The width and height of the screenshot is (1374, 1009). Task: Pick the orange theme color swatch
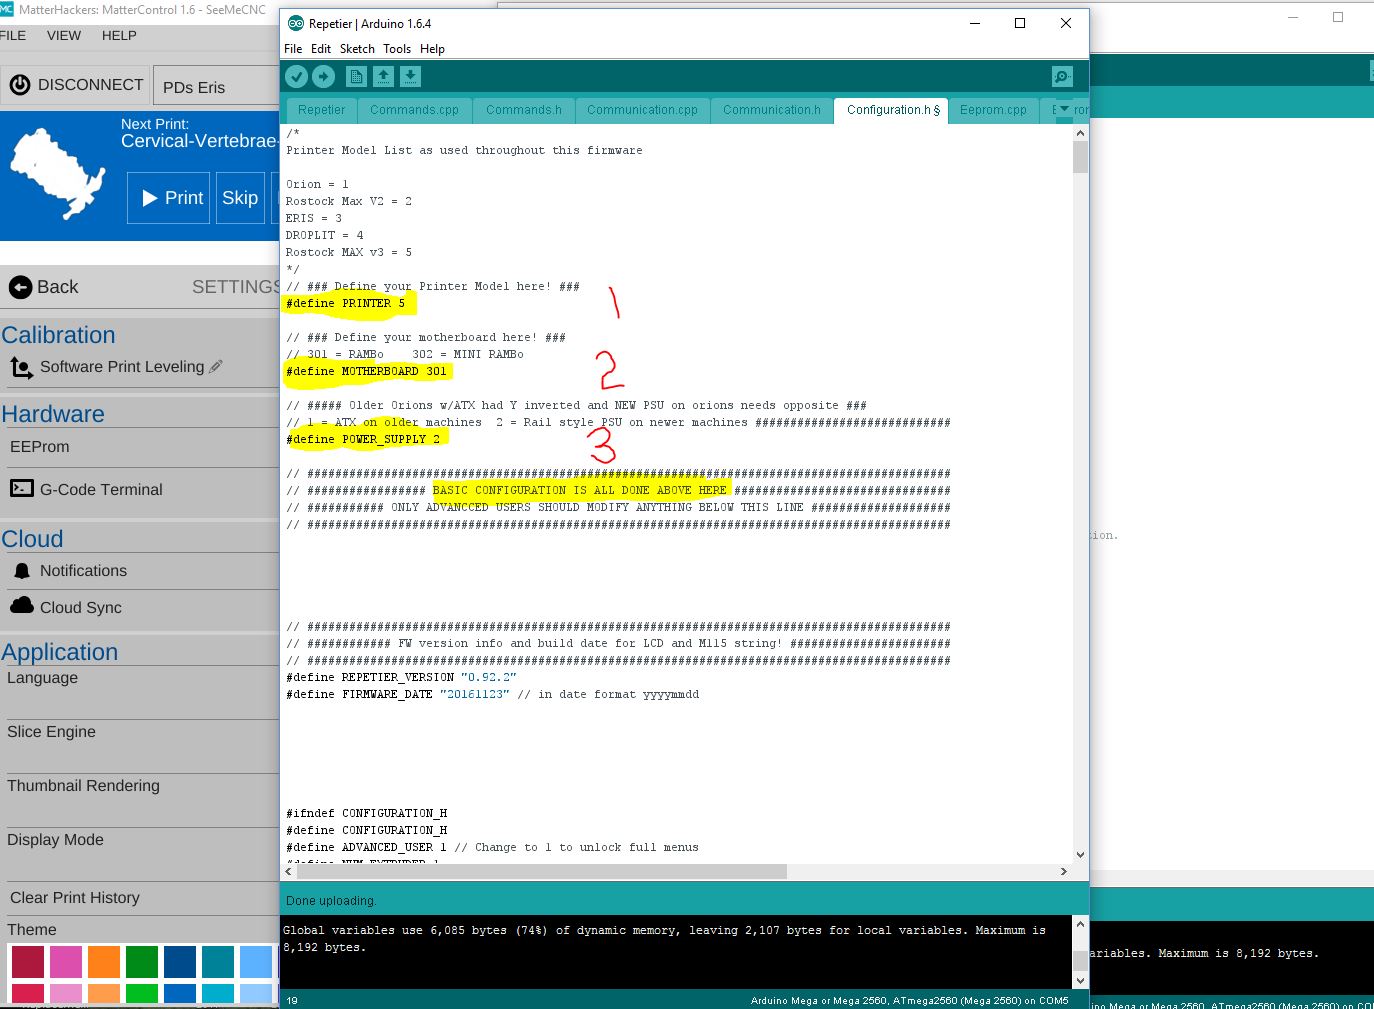coord(103,961)
